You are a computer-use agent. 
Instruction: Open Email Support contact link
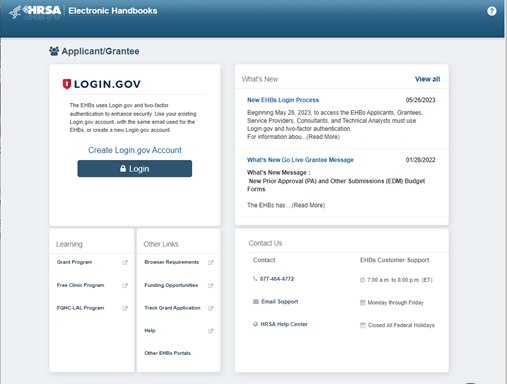pos(279,302)
